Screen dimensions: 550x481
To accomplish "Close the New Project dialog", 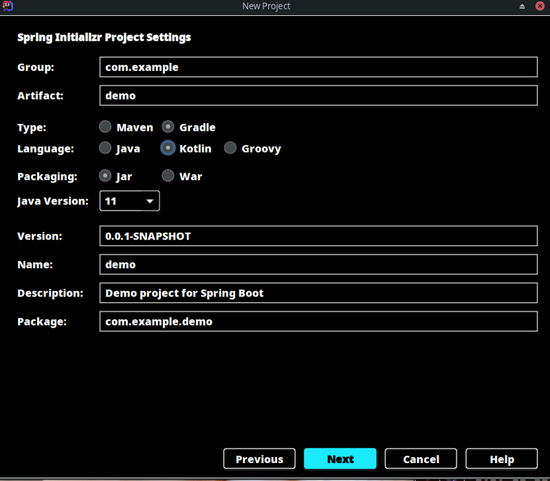I will point(540,6).
